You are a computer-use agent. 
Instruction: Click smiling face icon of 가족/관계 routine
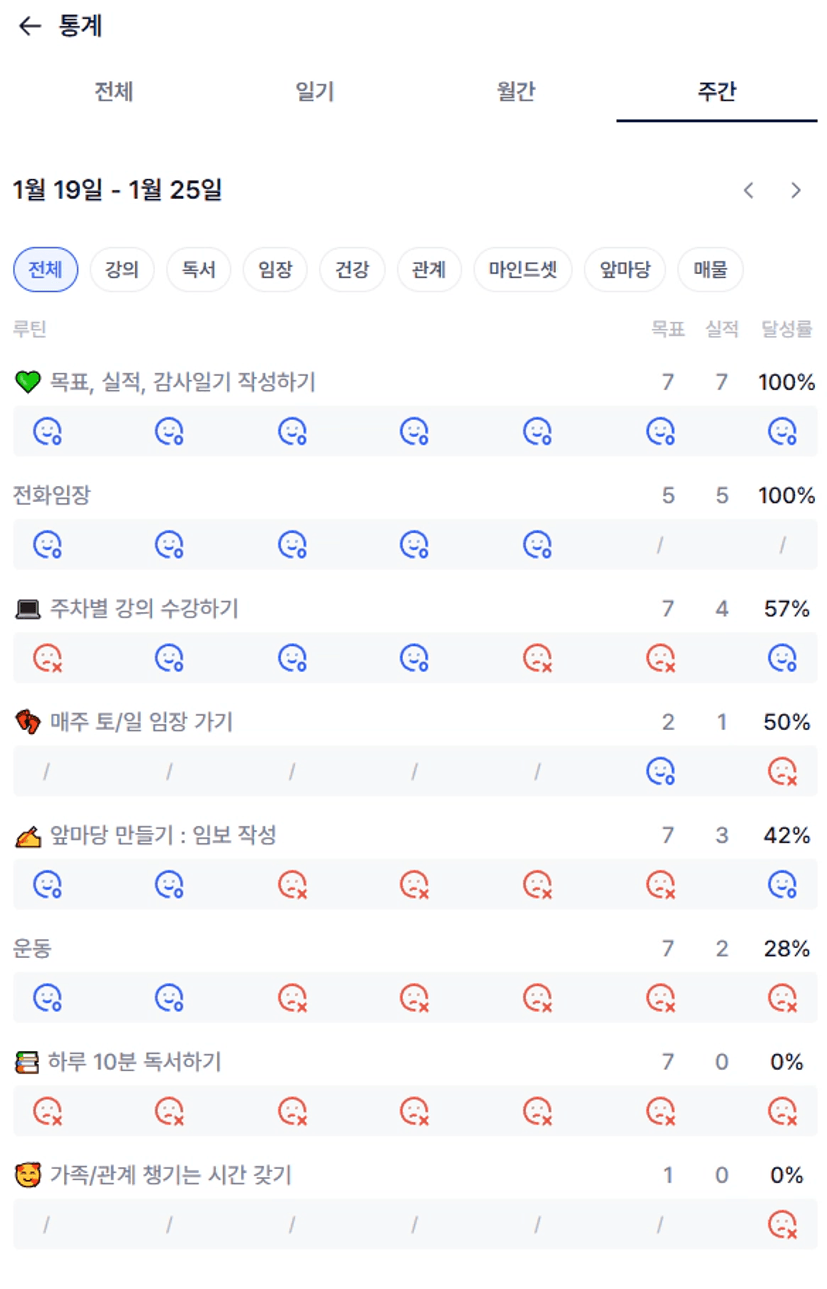click(x=28, y=1175)
